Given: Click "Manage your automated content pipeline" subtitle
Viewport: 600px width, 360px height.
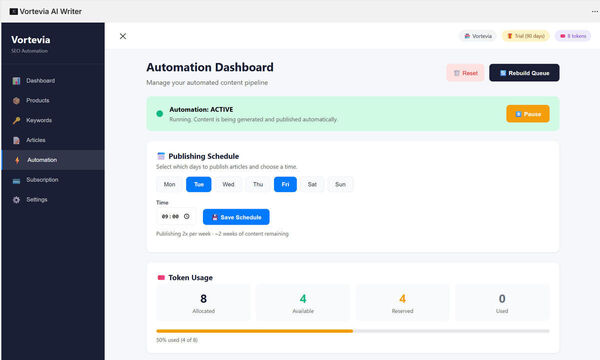Looking at the screenshot, I should click(207, 83).
